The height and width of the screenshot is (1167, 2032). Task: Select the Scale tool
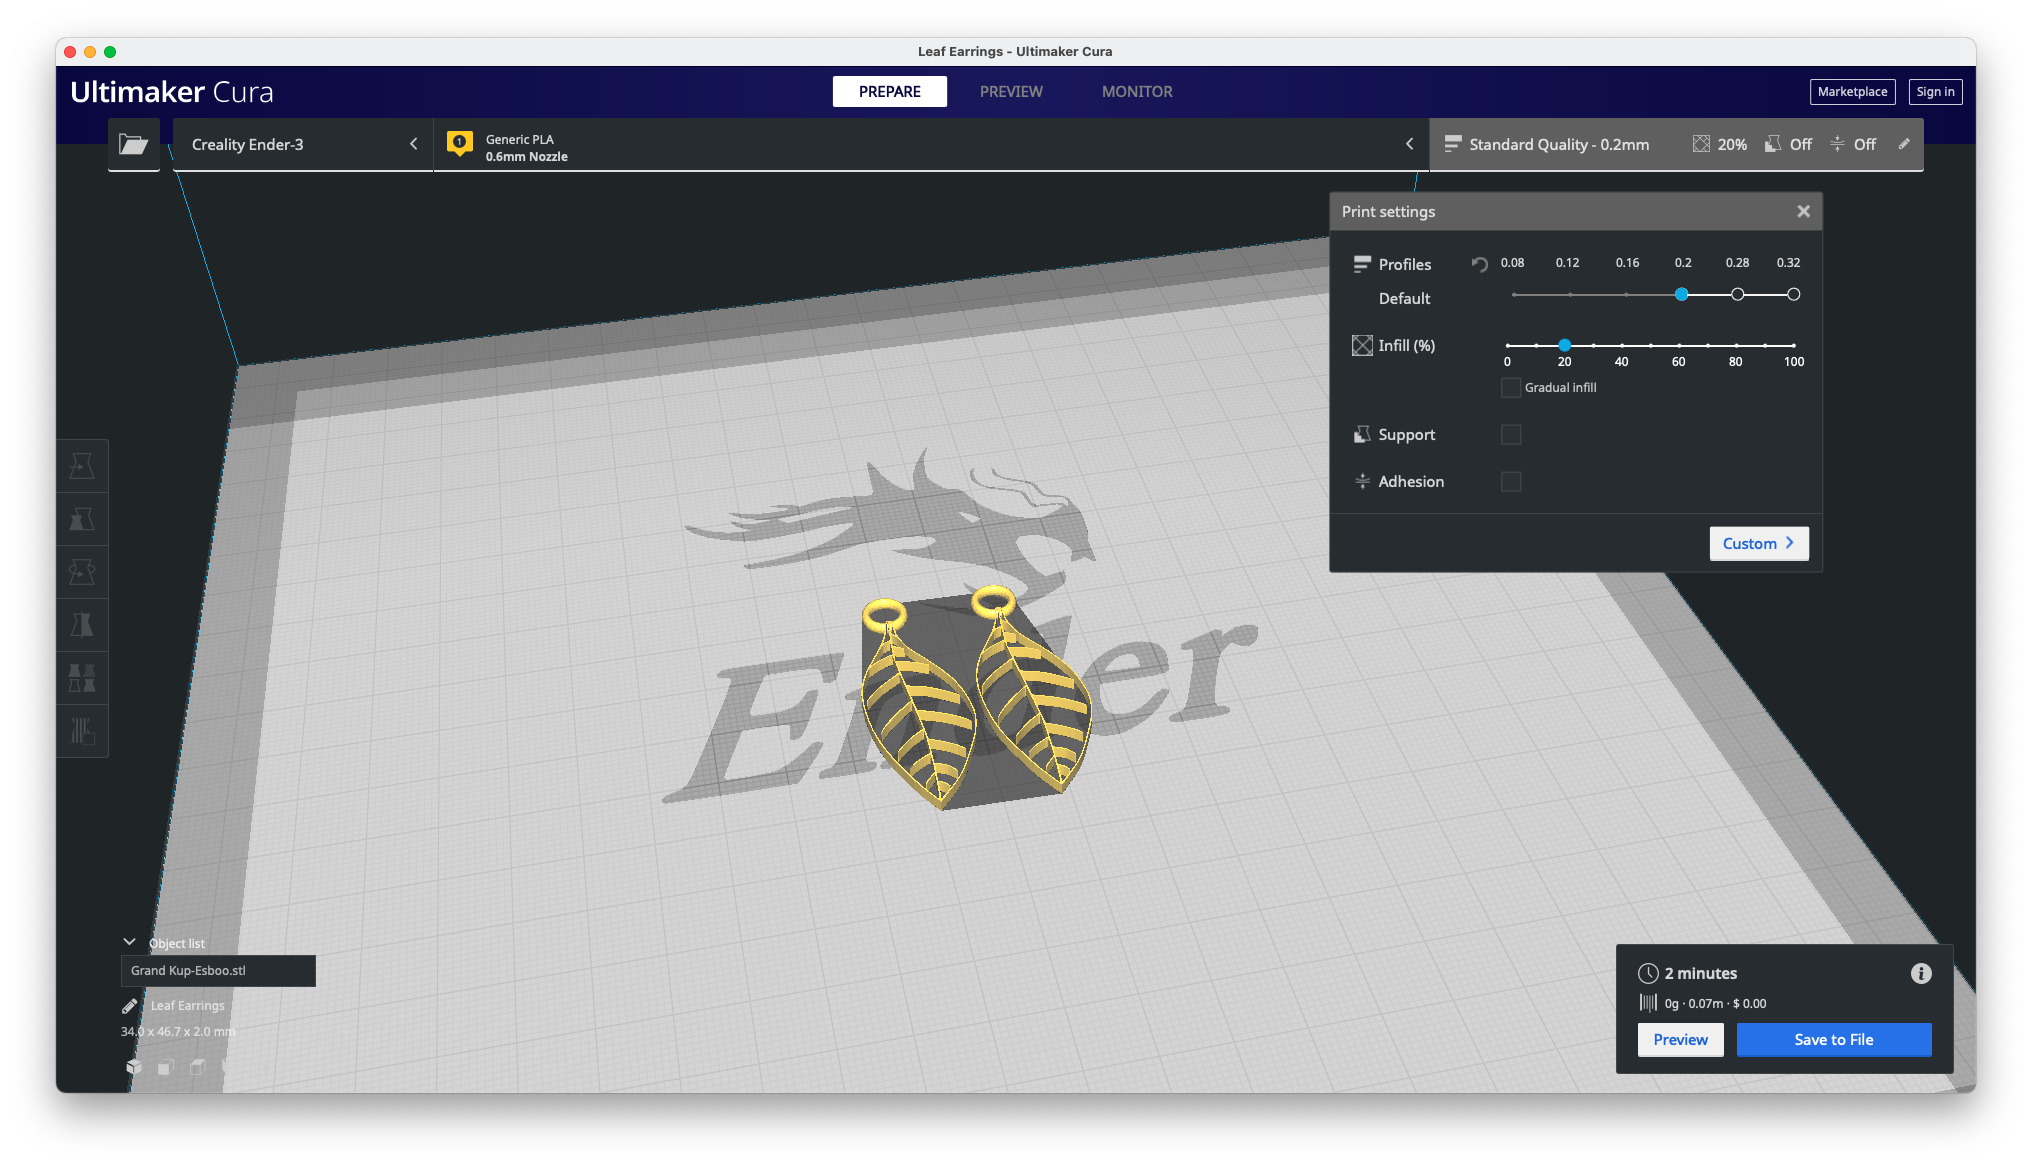pyautogui.click(x=83, y=518)
